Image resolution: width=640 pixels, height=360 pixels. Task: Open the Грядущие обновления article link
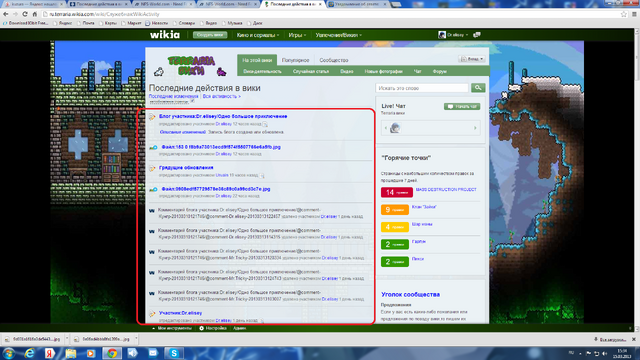(186, 168)
